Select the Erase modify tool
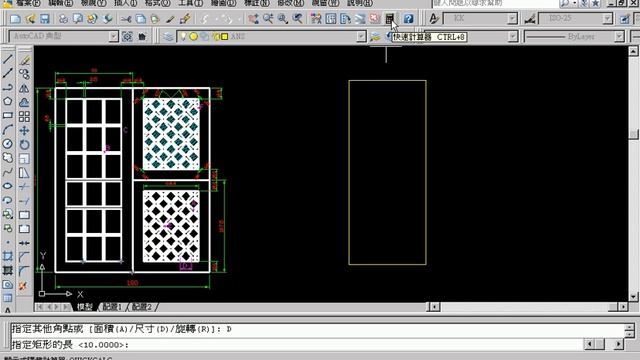Screen dimensions: 640x360 pyautogui.click(x=24, y=60)
